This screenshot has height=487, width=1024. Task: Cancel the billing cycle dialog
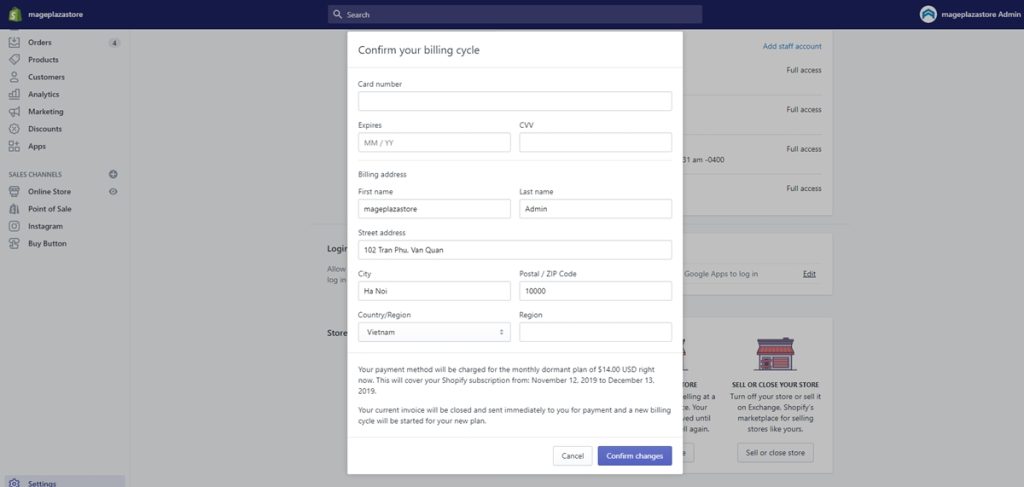(x=572, y=456)
